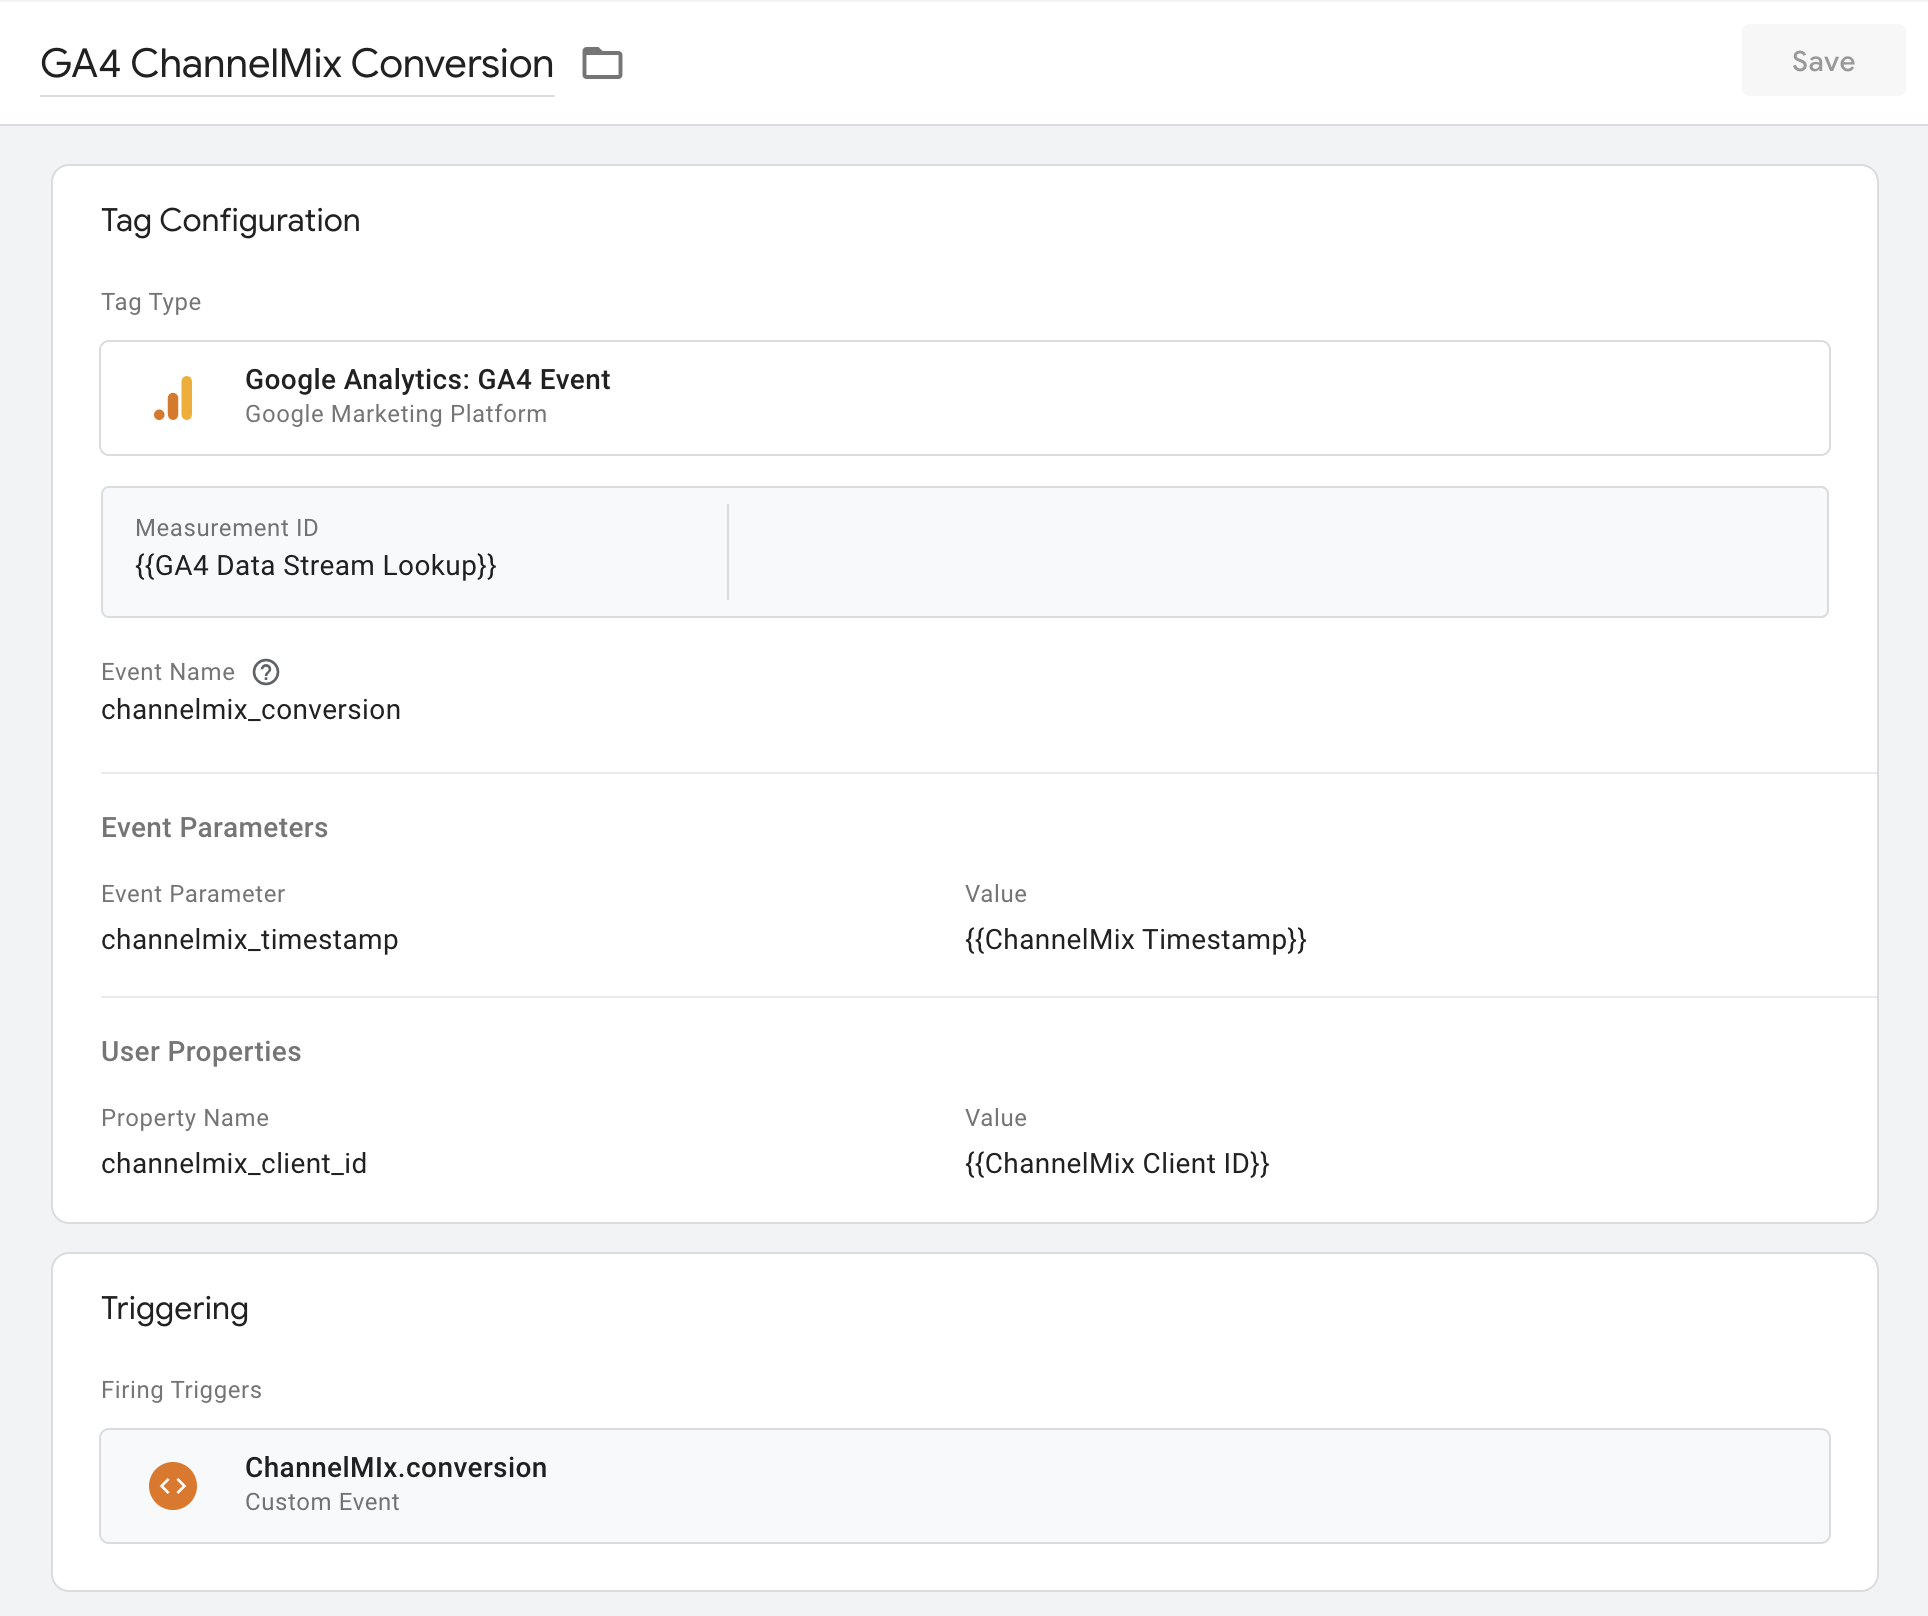Click the {{ChannelMix Client ID}} value

(x=1117, y=1164)
